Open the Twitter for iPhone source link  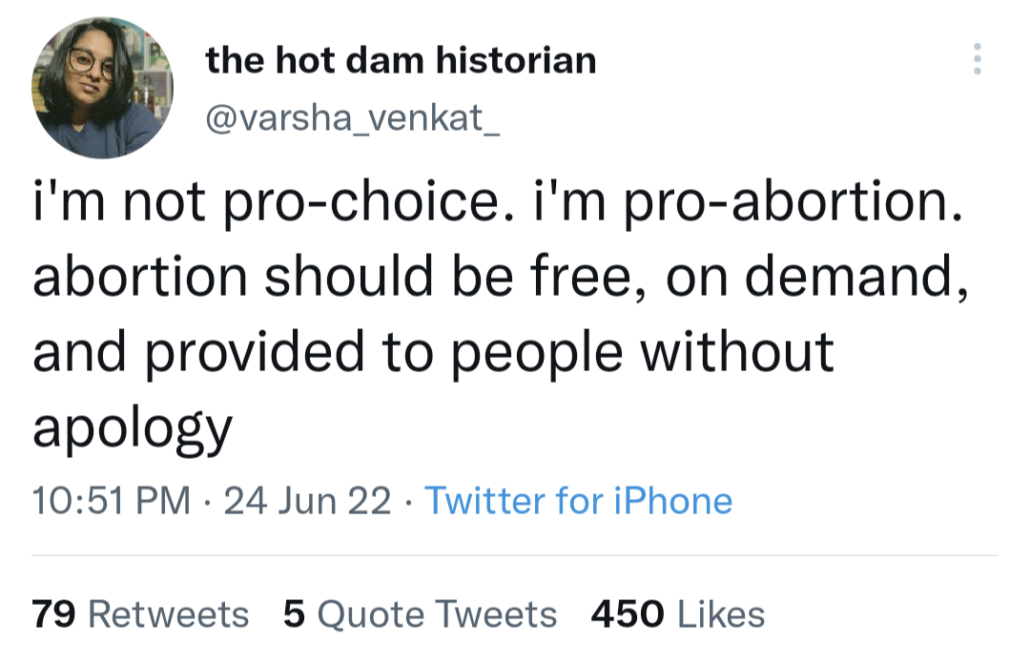pos(579,500)
